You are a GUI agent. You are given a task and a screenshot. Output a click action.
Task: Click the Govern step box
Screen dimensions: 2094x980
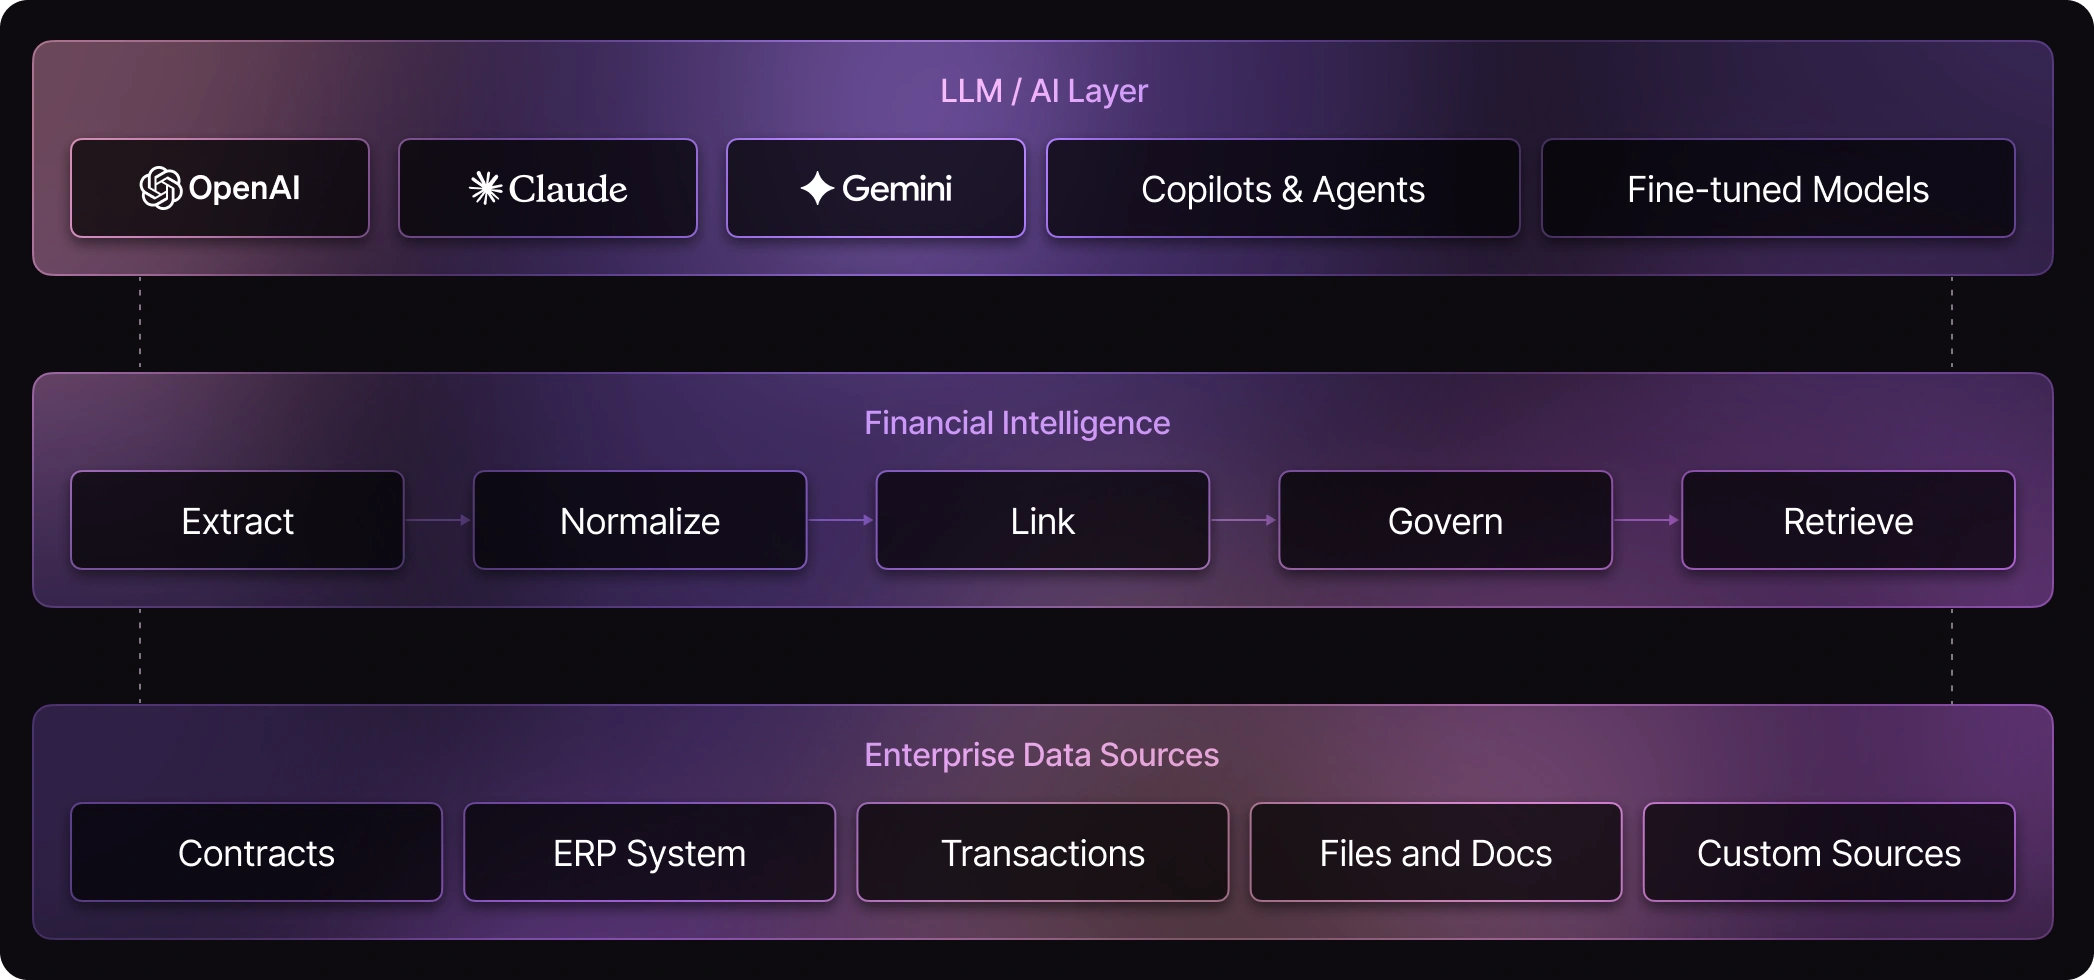click(x=1446, y=520)
